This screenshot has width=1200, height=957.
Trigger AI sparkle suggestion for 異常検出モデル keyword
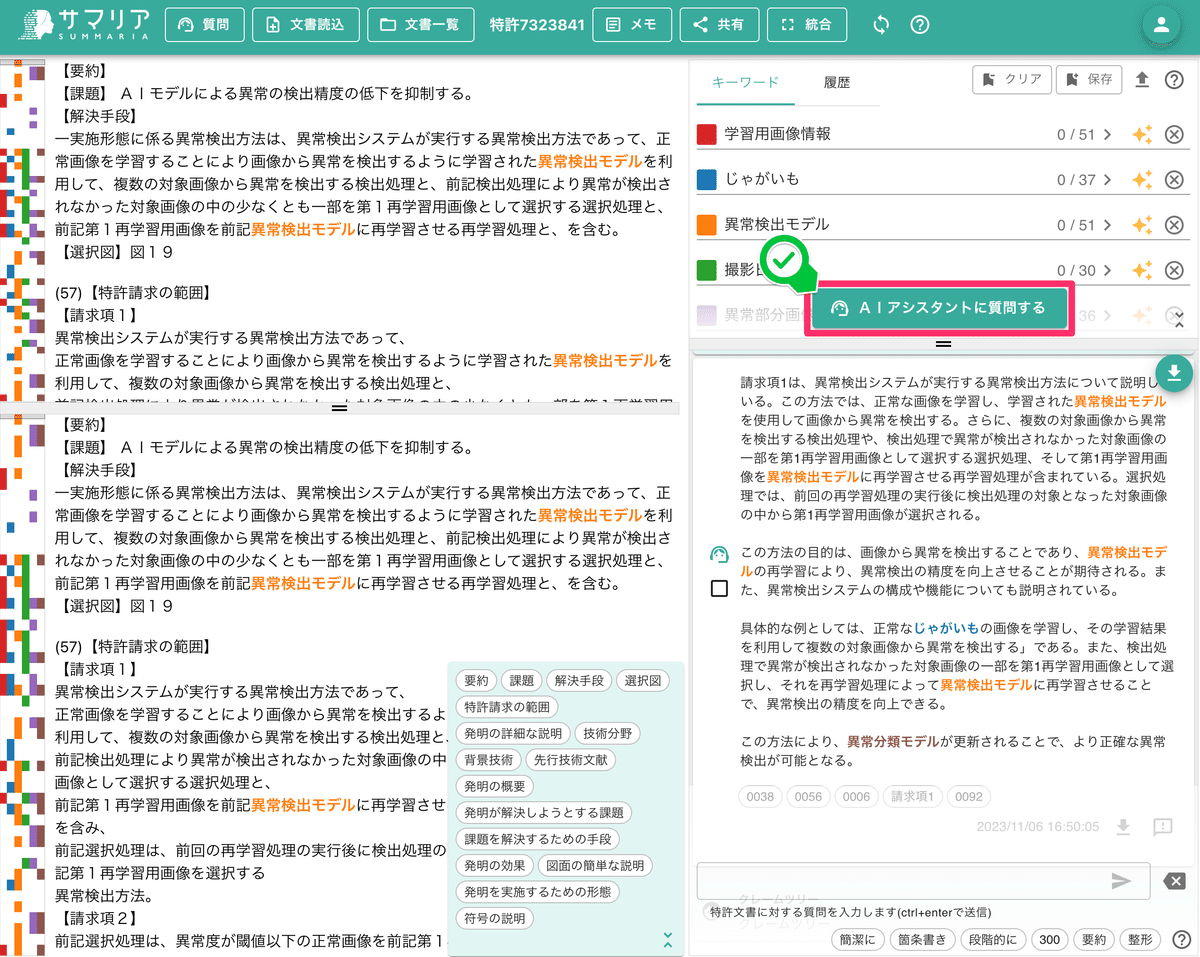pos(1142,225)
